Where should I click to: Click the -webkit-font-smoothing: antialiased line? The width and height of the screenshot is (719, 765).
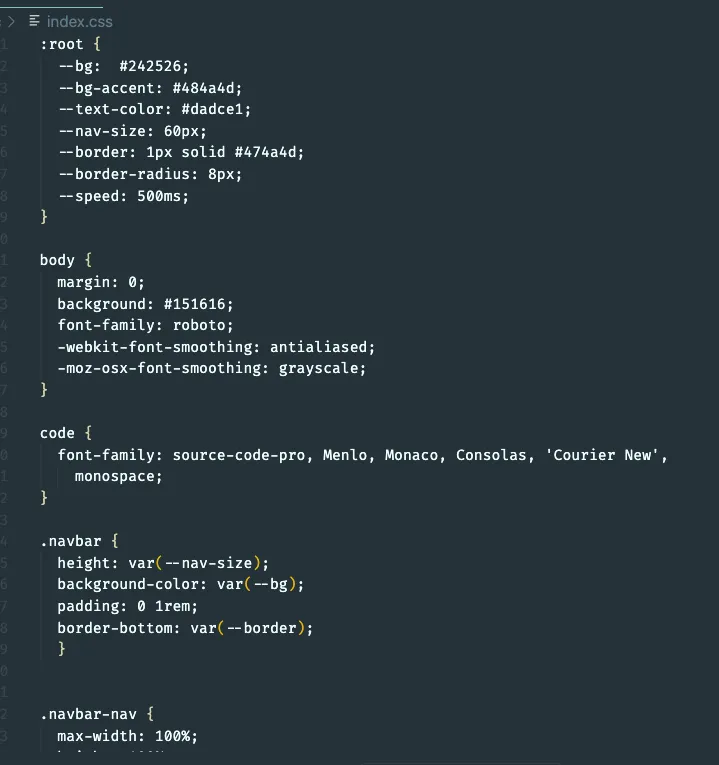216,347
